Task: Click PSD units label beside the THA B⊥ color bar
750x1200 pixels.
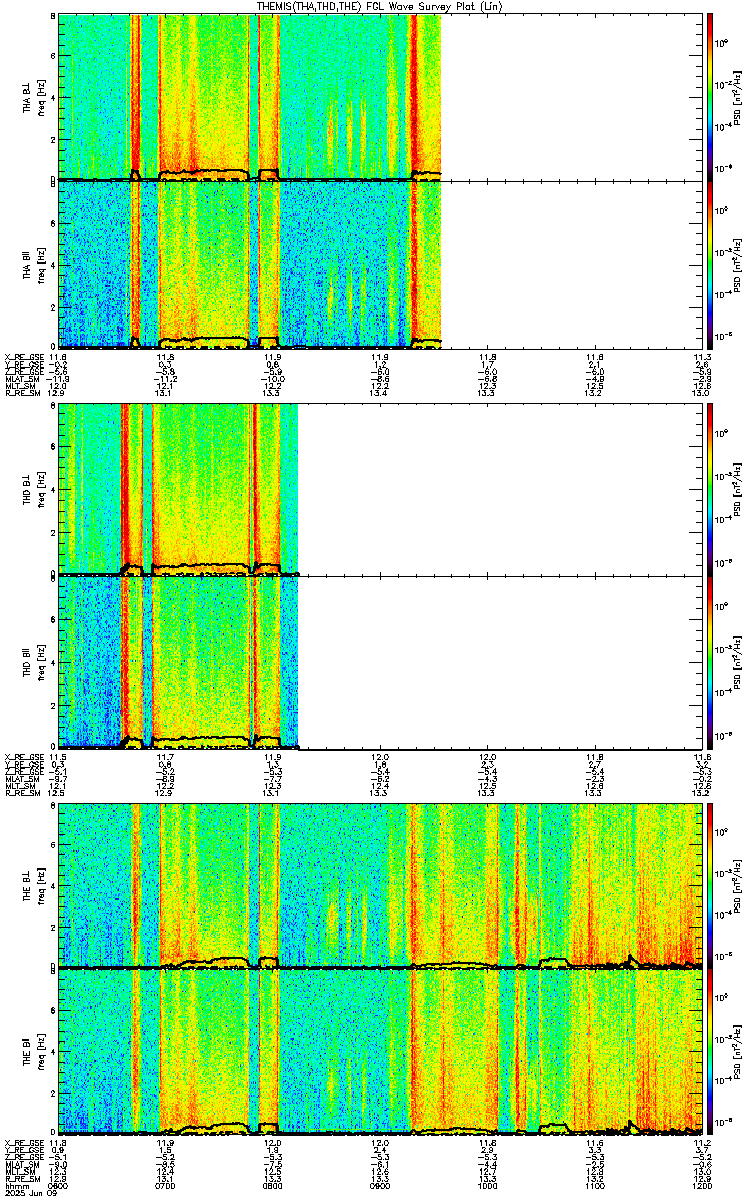Action: tap(738, 97)
